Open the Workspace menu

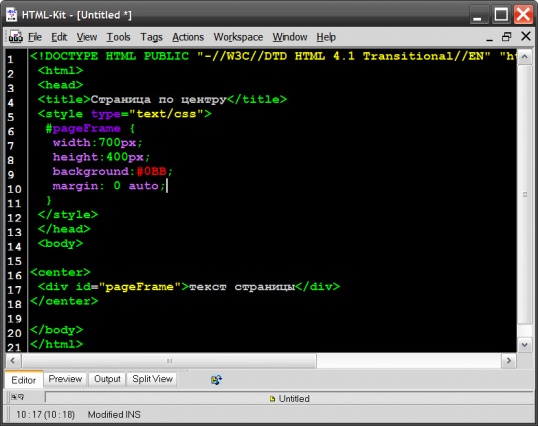tap(238, 37)
